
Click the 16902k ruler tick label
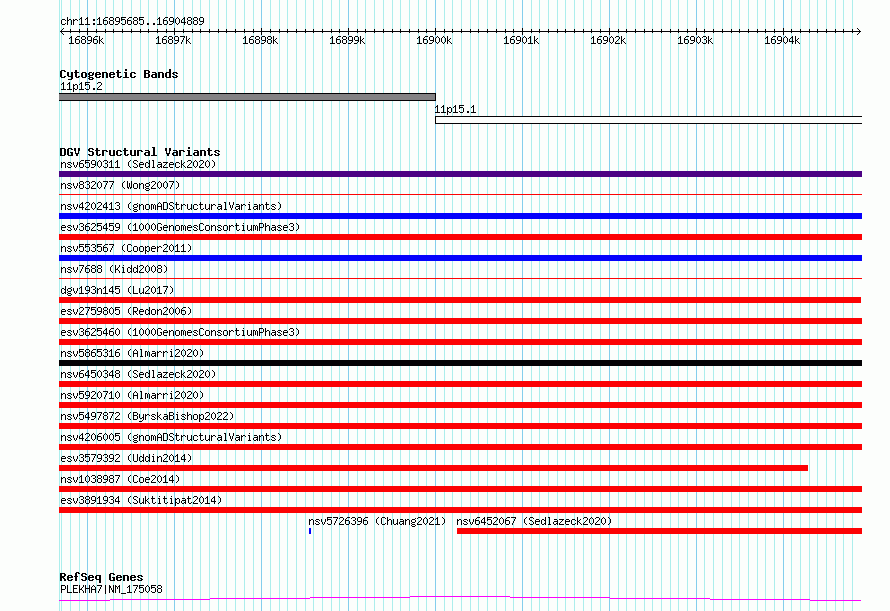tap(608, 40)
